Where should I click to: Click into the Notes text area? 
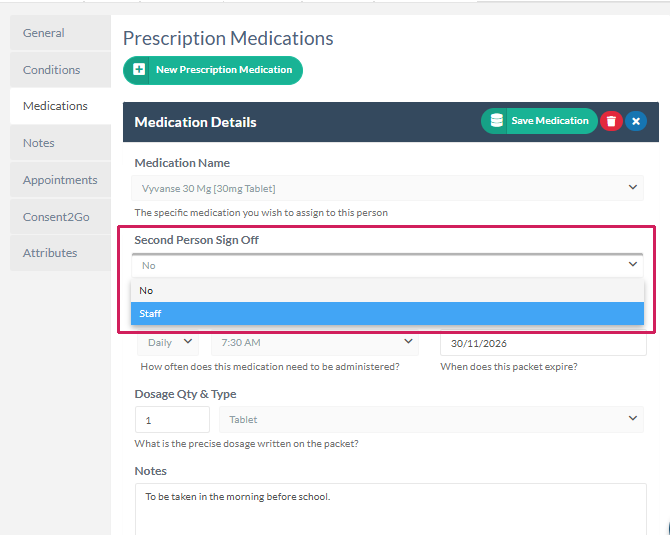[x=390, y=508]
